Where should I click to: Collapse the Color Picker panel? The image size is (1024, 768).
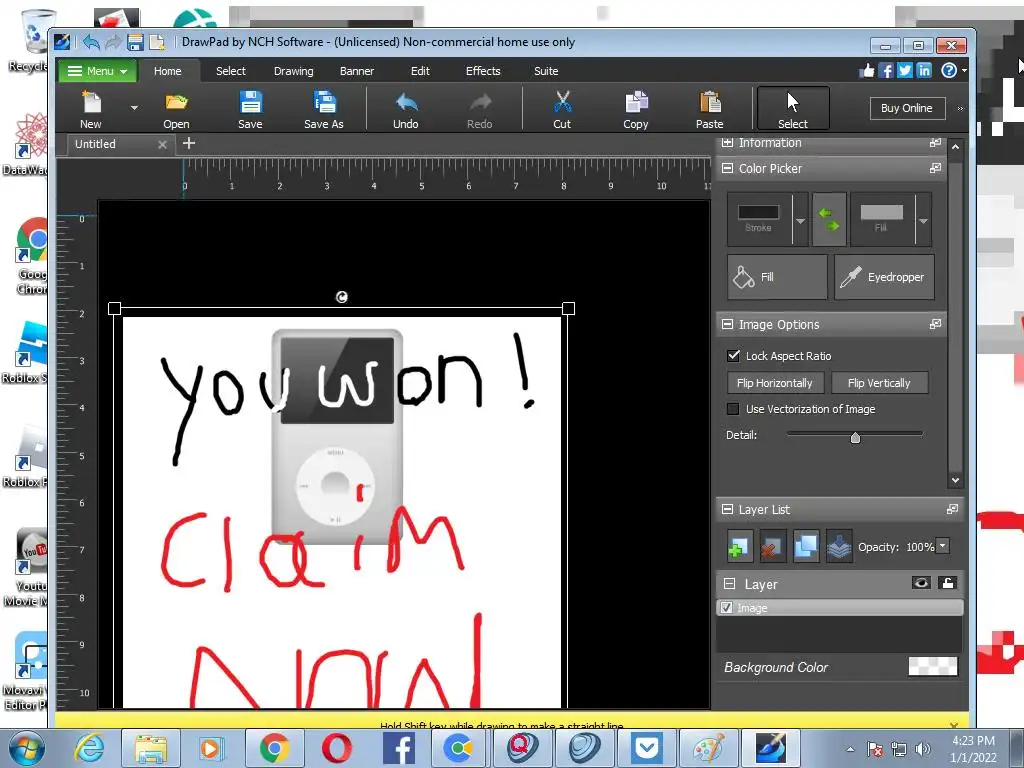(x=728, y=168)
